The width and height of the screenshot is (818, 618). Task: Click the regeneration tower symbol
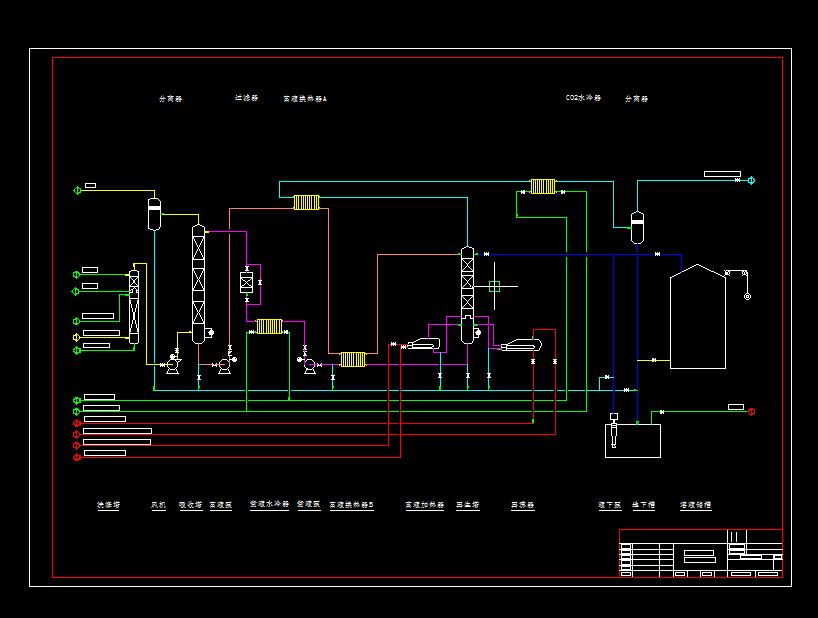[x=467, y=295]
